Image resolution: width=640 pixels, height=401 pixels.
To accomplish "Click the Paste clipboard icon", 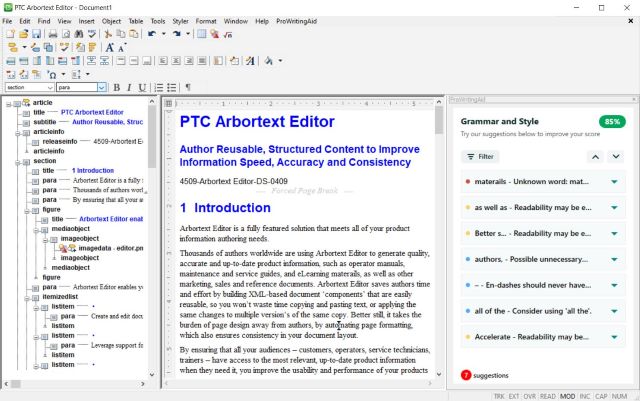I will (134, 34).
